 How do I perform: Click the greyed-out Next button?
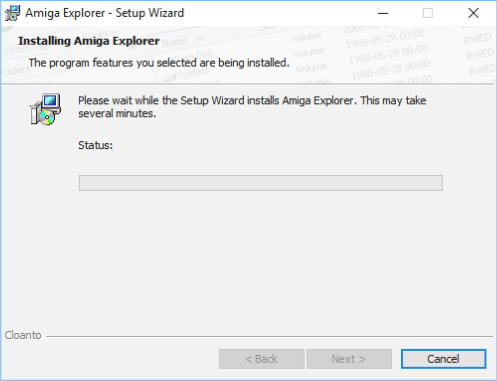(x=349, y=359)
